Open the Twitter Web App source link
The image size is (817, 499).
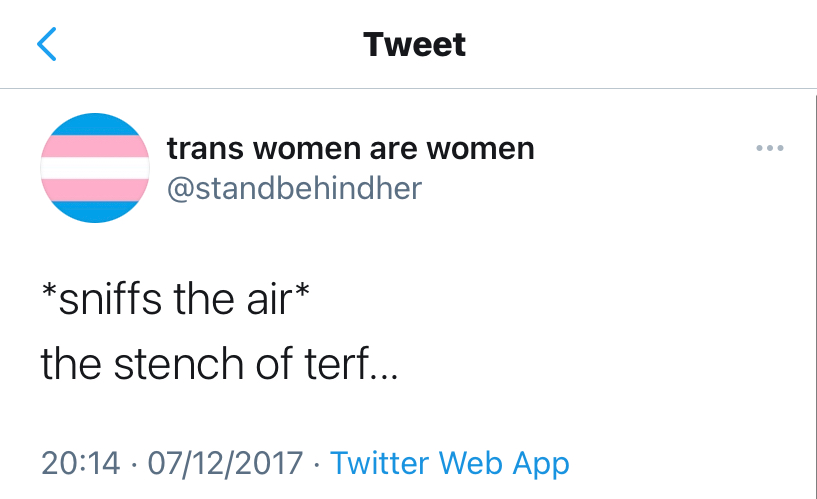pos(449,463)
